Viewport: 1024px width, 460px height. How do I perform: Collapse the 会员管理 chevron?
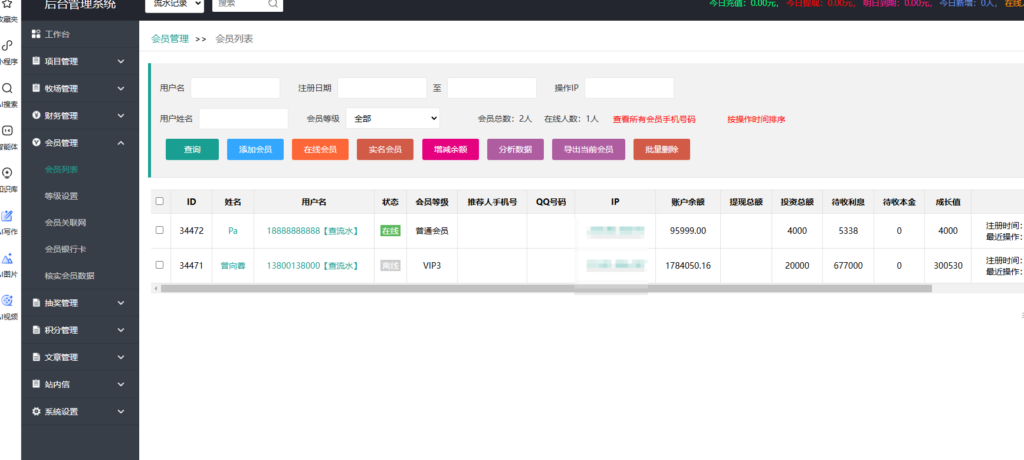click(121, 142)
